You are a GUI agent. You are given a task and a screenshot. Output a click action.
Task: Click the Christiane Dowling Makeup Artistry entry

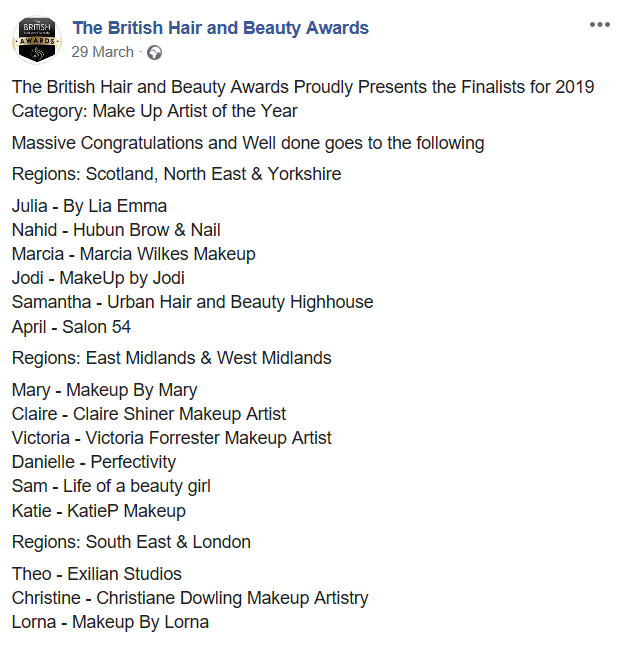coord(190,598)
